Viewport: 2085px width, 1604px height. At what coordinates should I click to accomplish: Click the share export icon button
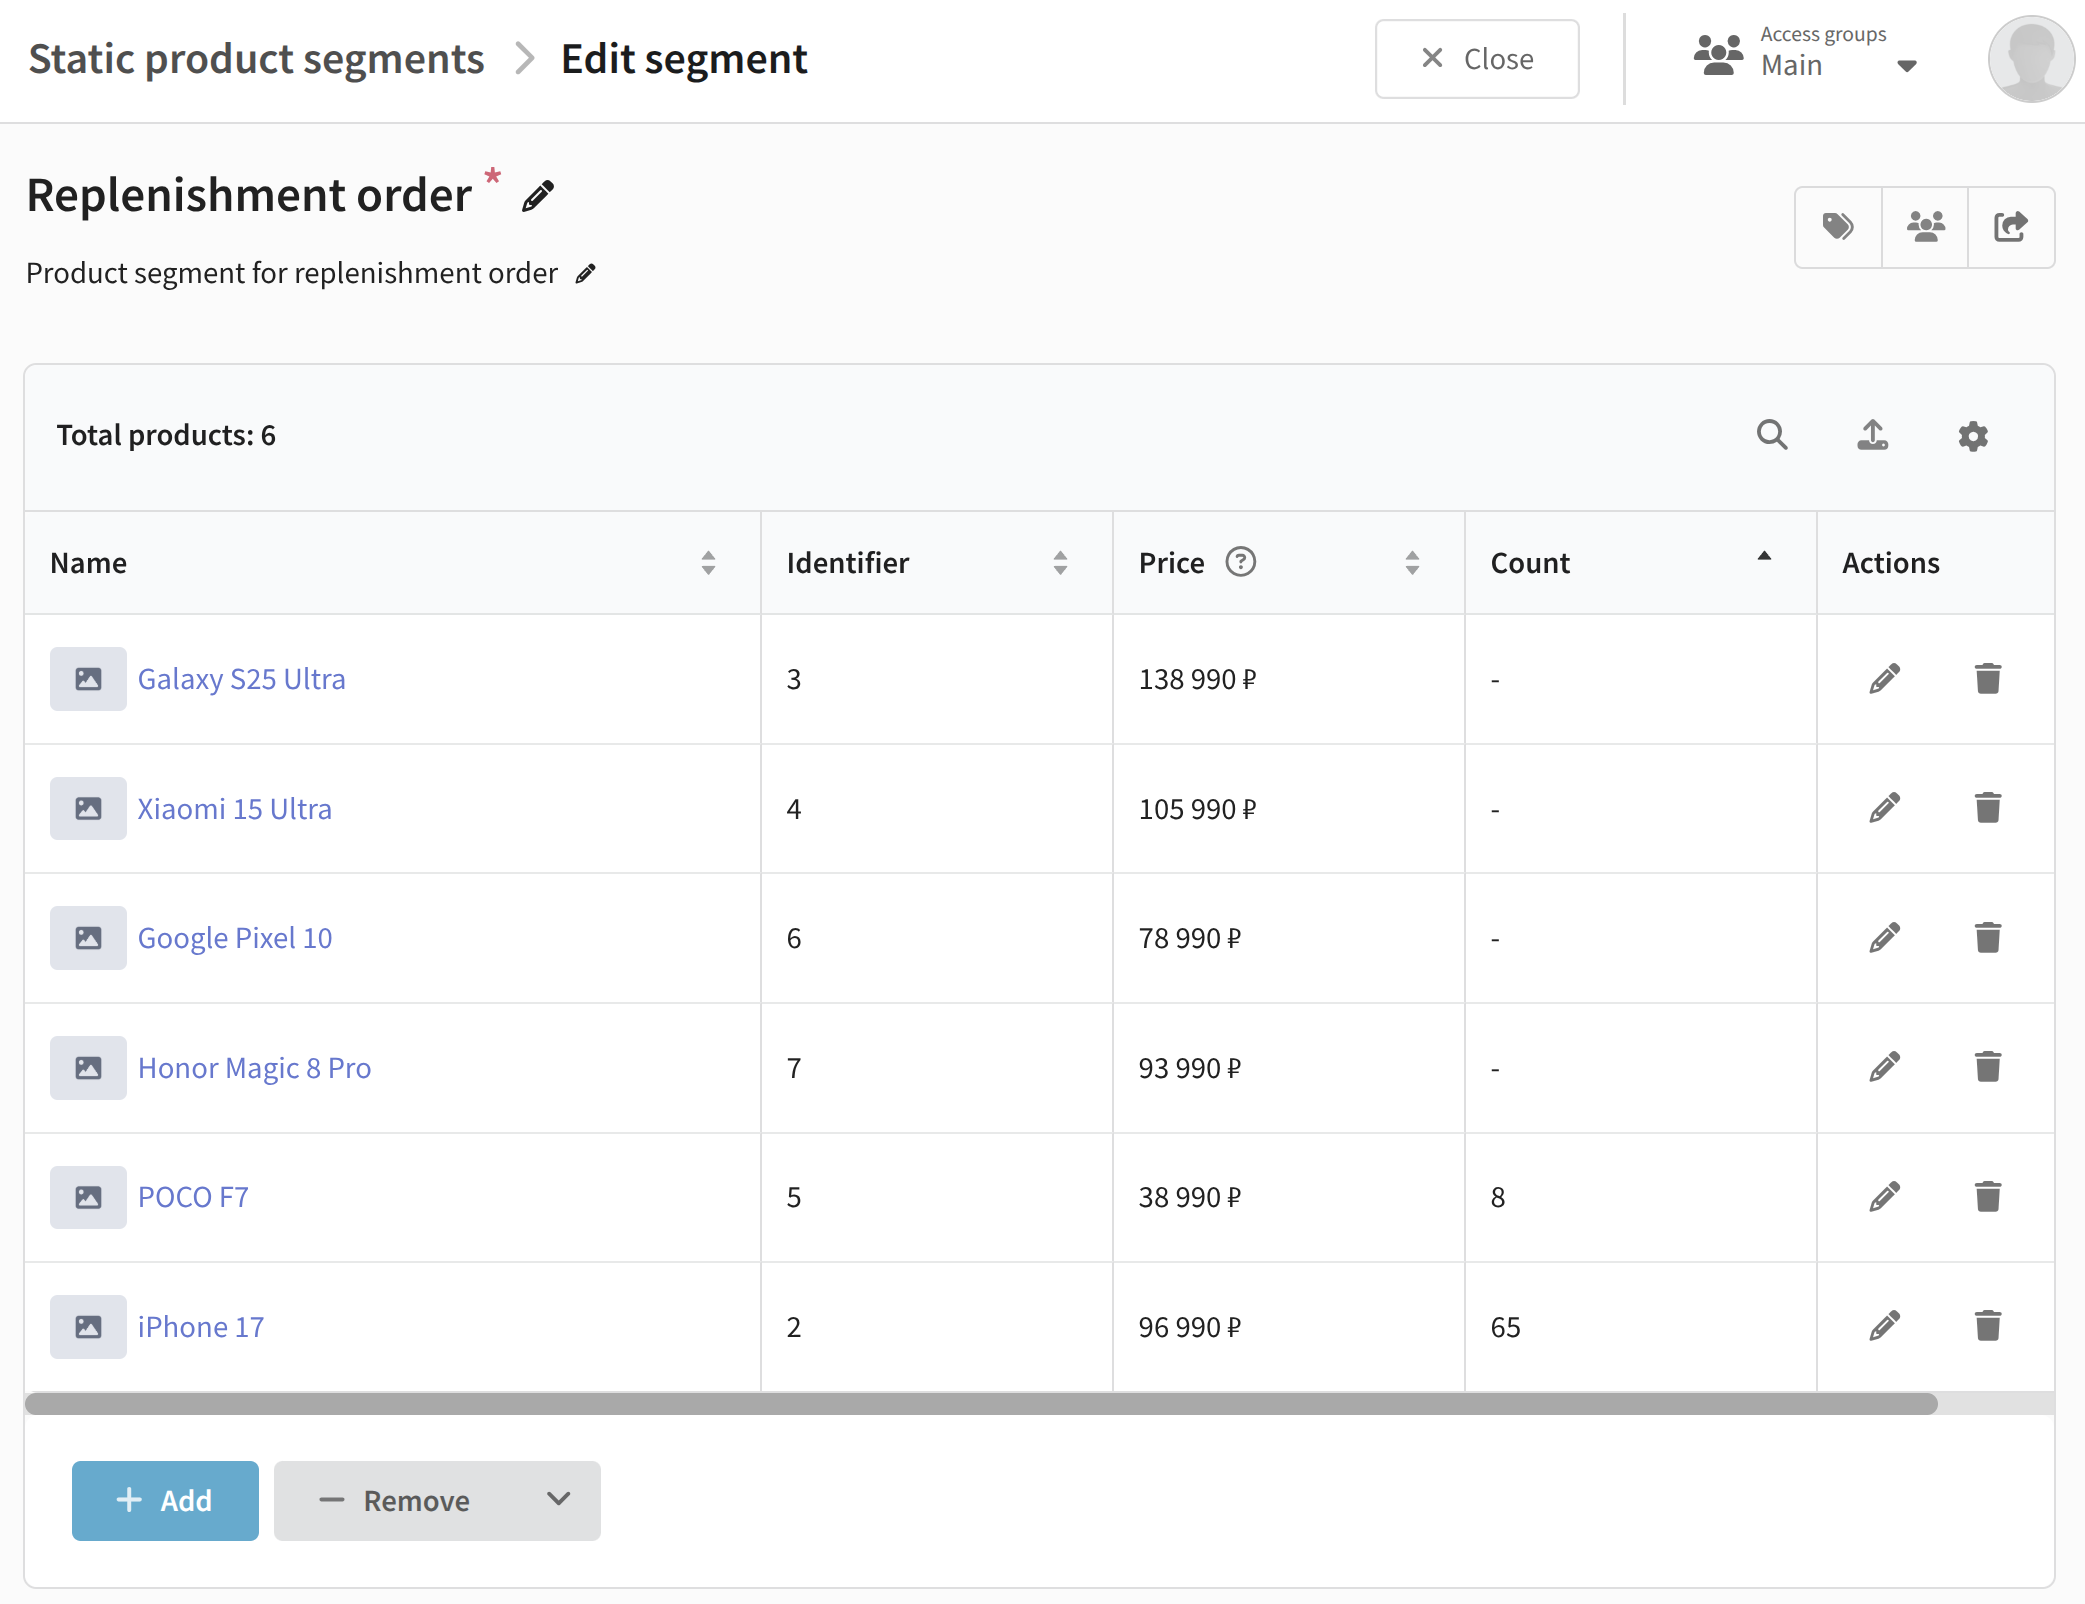tap(2010, 227)
